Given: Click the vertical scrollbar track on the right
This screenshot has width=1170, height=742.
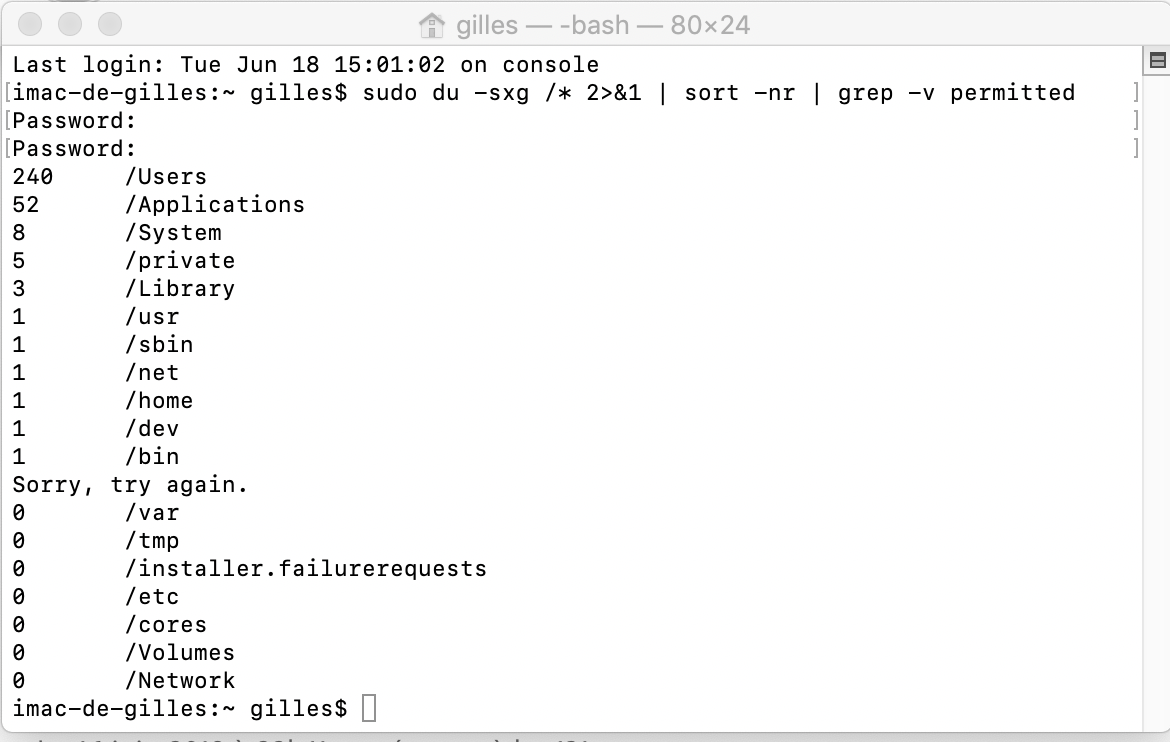Looking at the screenshot, I should click(x=1157, y=400).
